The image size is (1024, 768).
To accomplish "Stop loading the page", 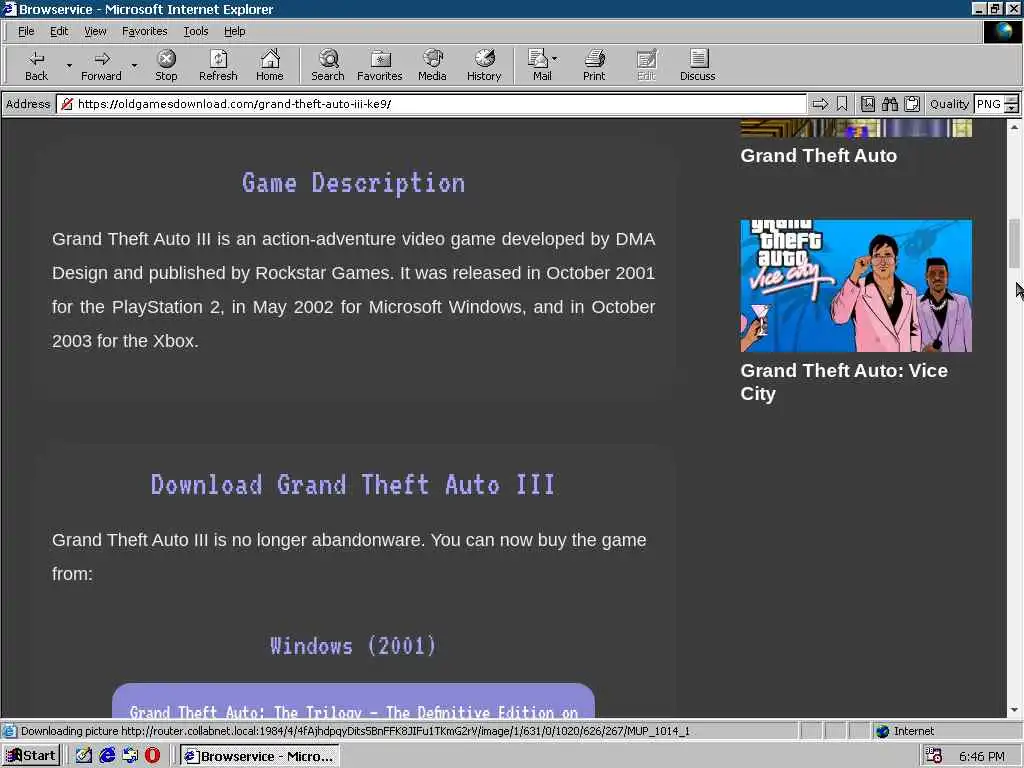I will (x=166, y=66).
